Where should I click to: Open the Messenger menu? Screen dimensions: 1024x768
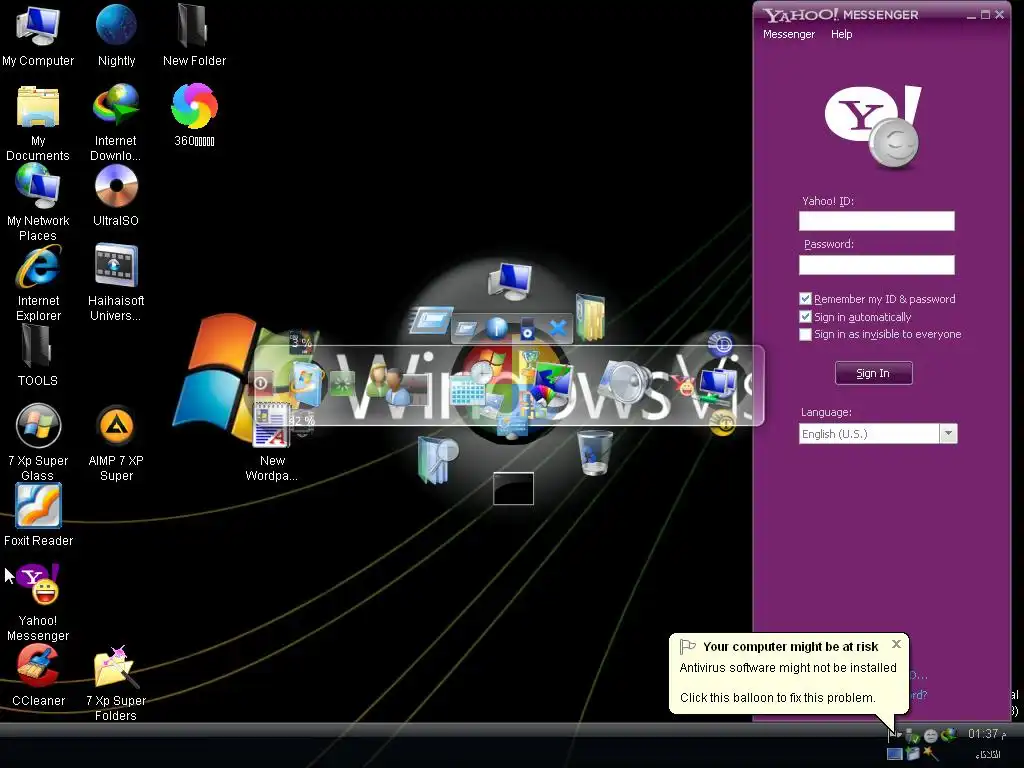[x=788, y=34]
